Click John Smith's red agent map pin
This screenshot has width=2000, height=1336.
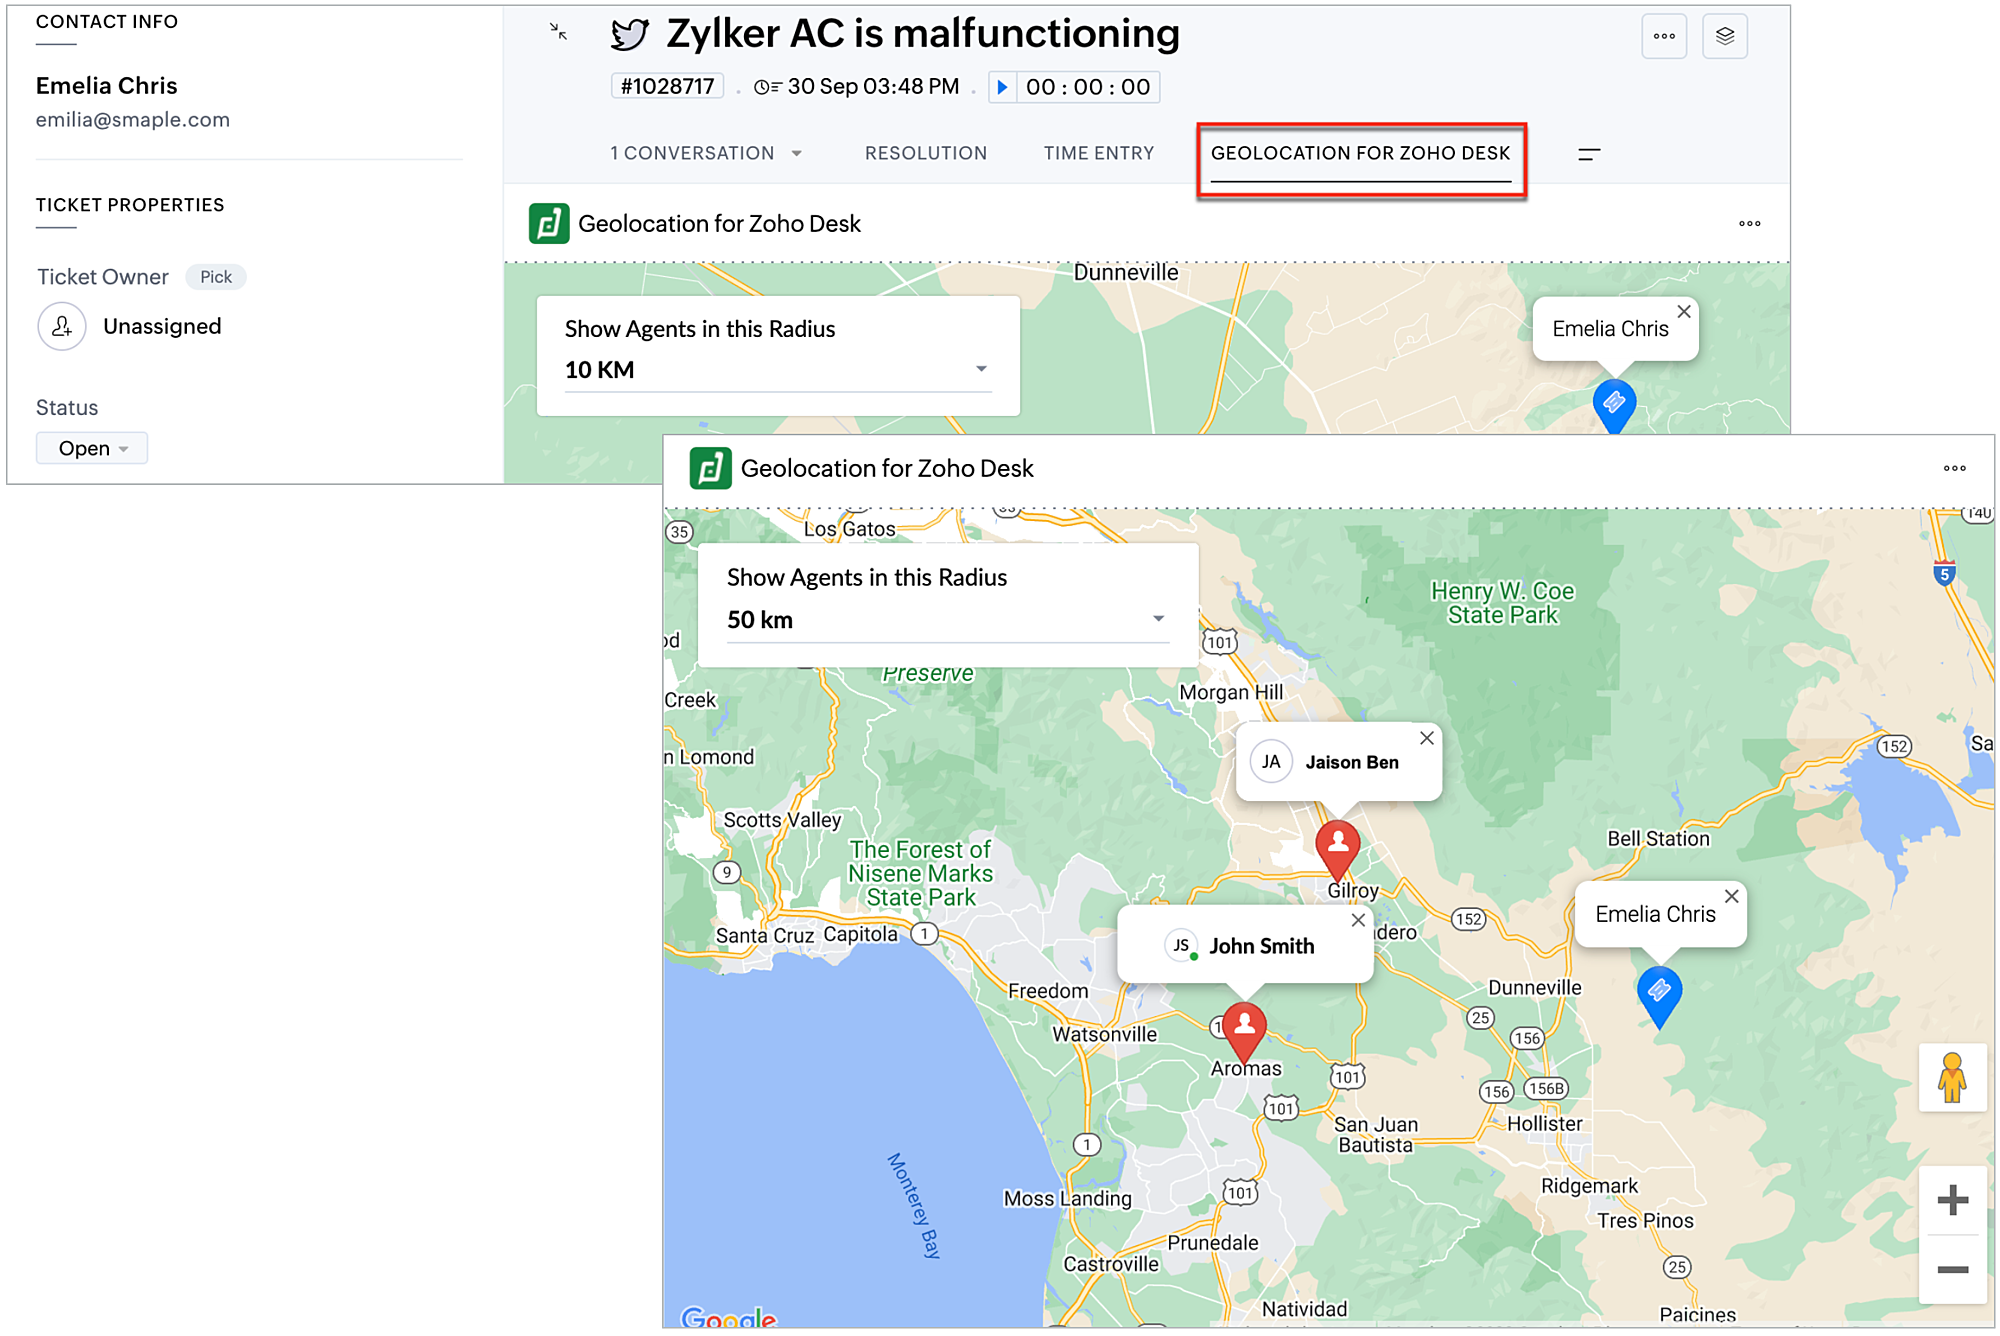(1245, 1032)
